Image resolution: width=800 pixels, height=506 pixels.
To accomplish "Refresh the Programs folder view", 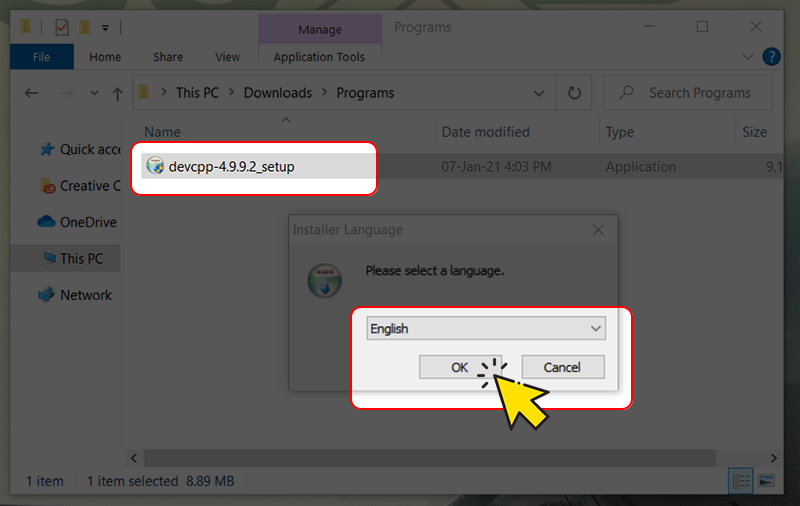I will (574, 93).
